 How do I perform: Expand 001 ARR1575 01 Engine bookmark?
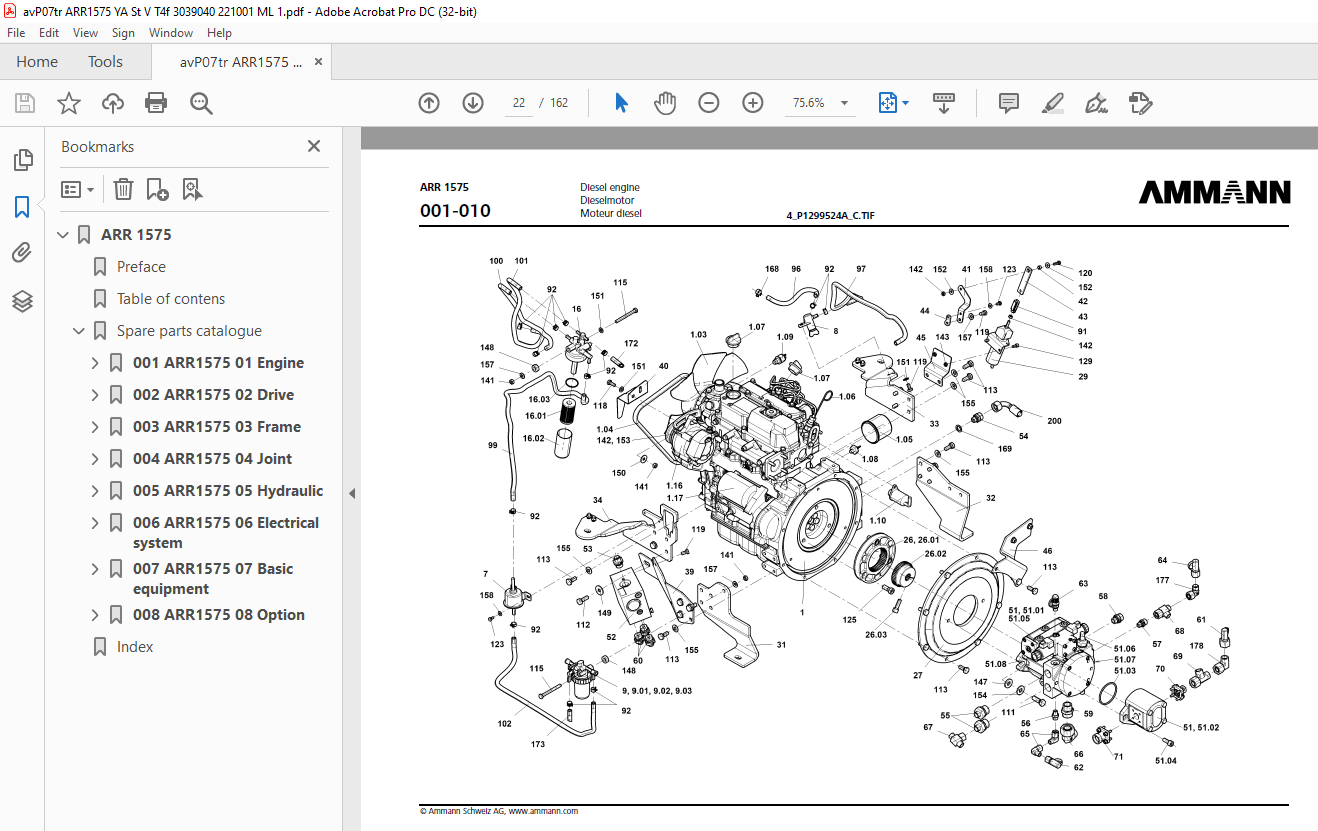95,363
